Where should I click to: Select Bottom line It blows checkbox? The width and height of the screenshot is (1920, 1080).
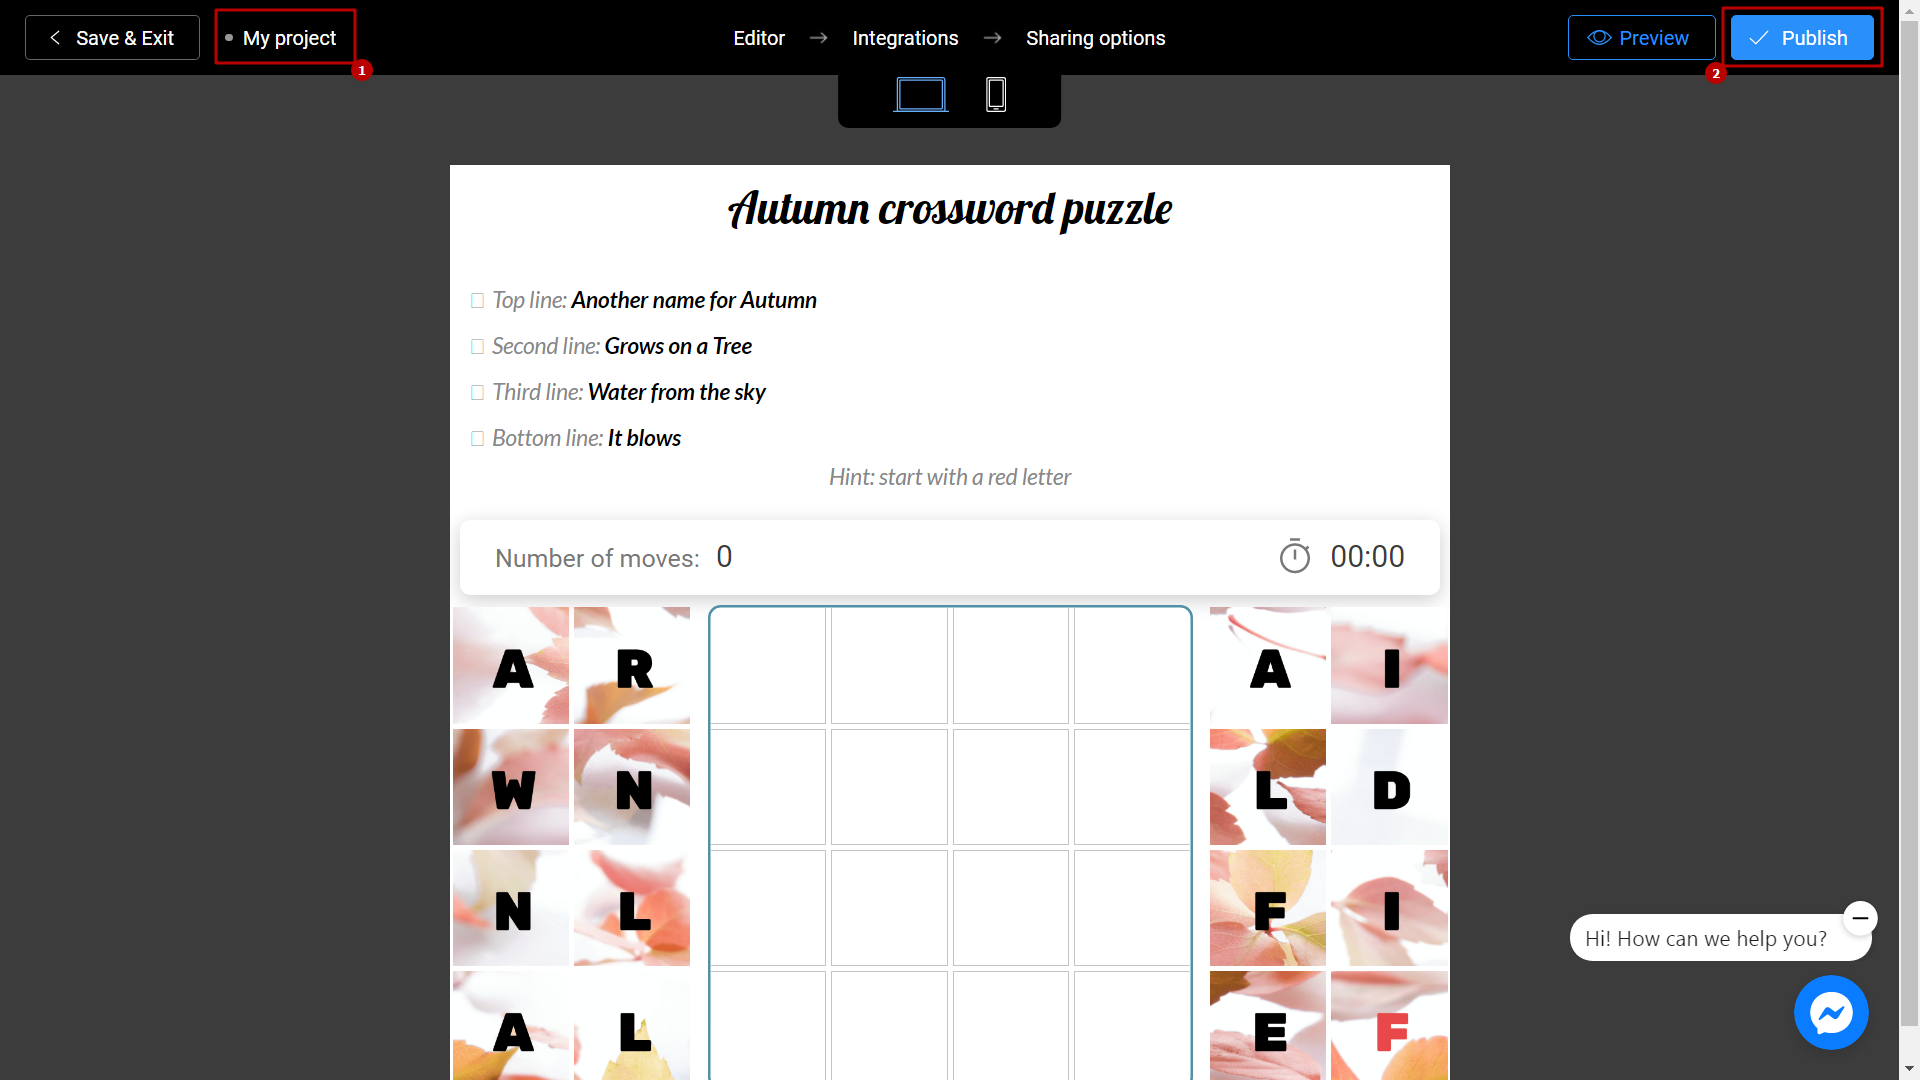pos(477,436)
